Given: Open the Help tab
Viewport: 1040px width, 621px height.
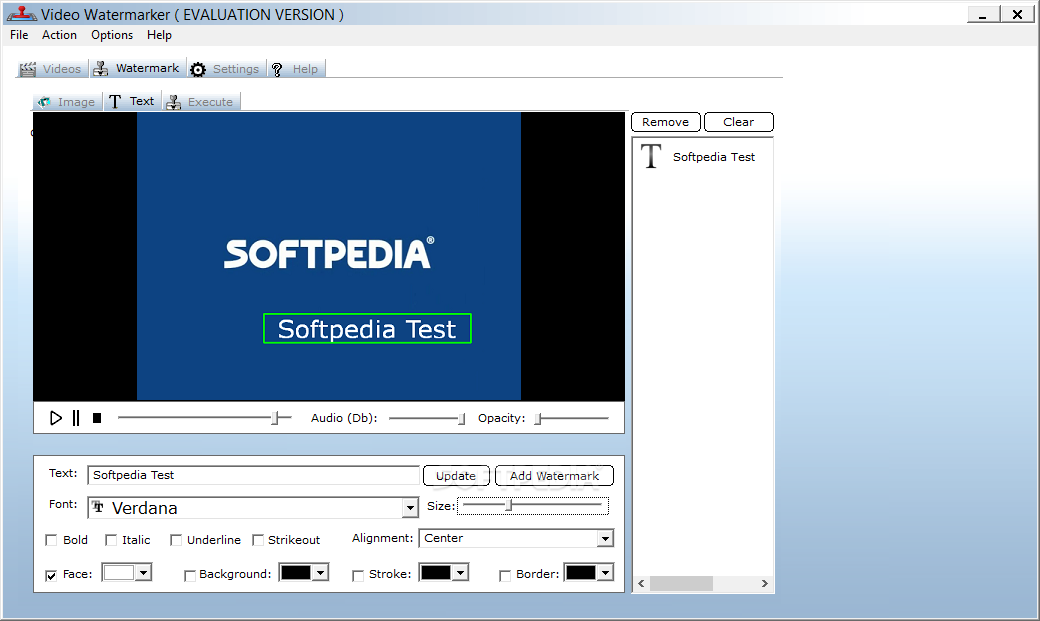Looking at the screenshot, I should click(x=296, y=69).
